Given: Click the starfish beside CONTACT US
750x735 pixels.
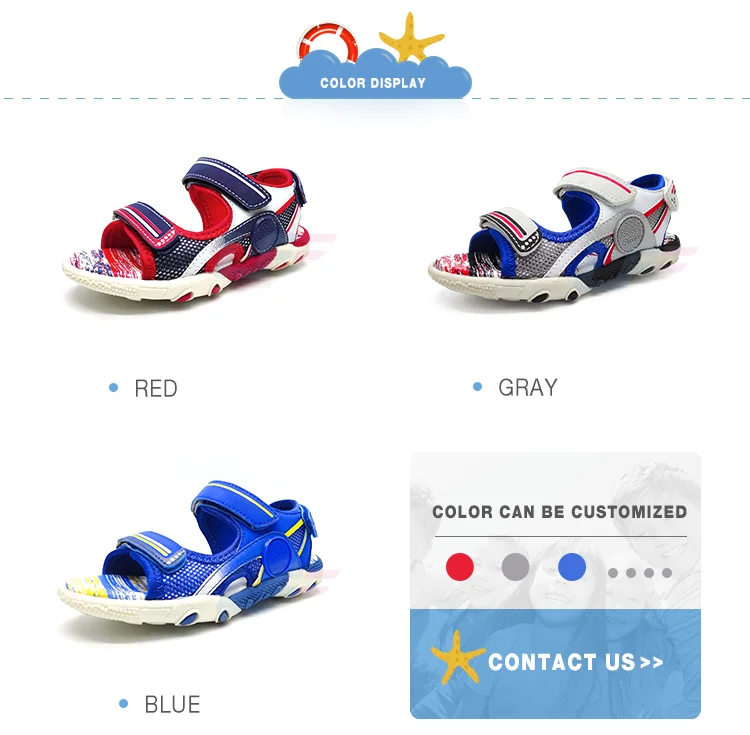Looking at the screenshot, I should 457,657.
